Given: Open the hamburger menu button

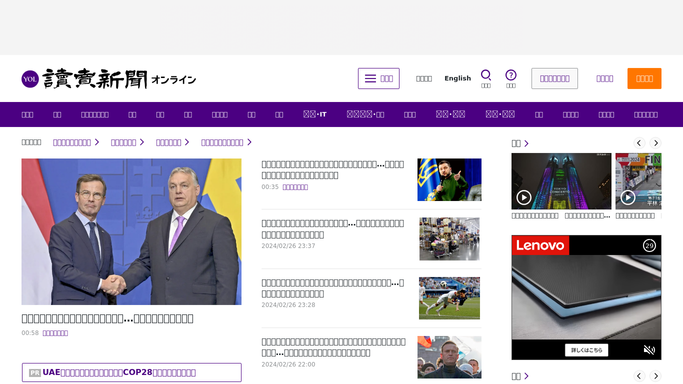Looking at the screenshot, I should point(379,78).
